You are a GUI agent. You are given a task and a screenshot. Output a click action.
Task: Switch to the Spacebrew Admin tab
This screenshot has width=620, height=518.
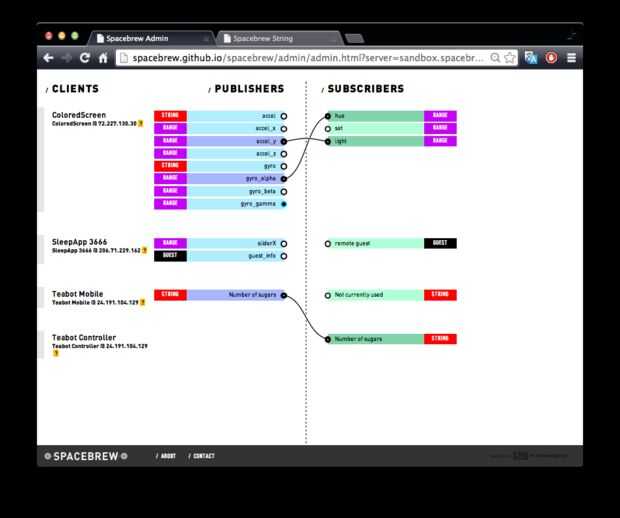pyautogui.click(x=151, y=38)
